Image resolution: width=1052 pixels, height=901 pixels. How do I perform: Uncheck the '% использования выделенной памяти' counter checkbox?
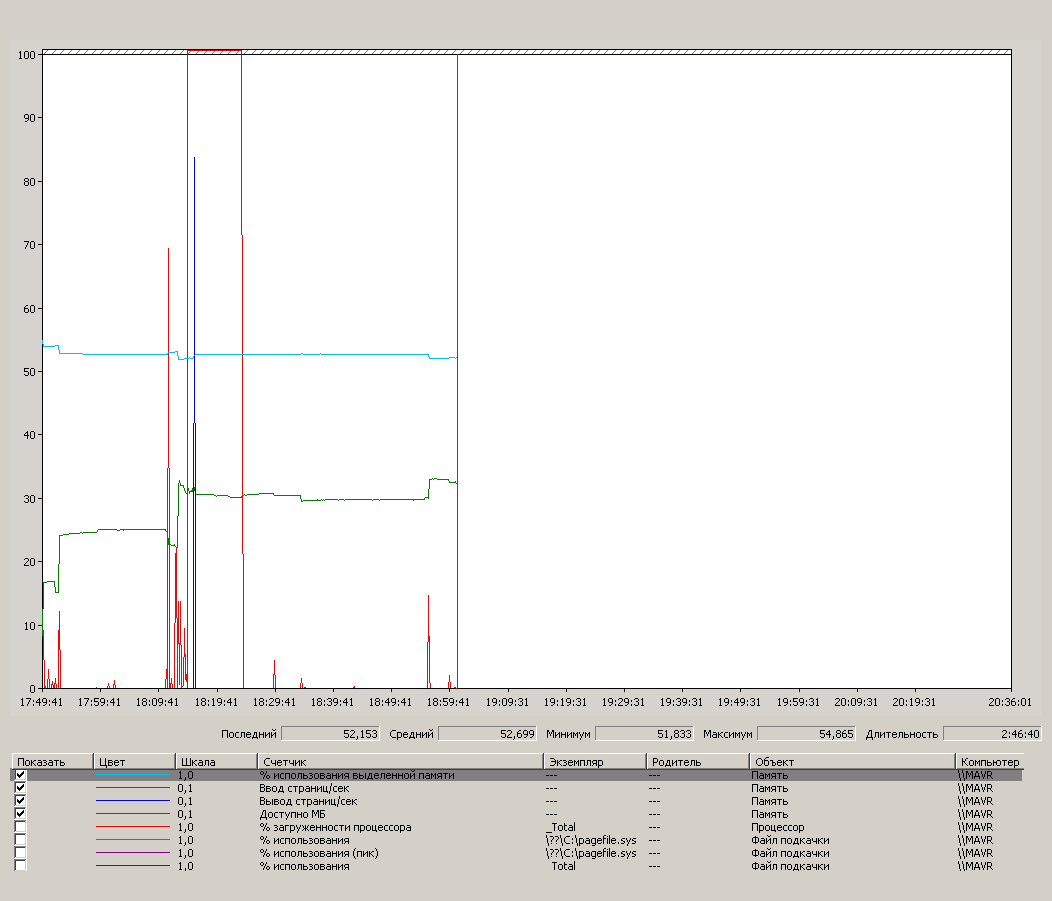pyautogui.click(x=21, y=775)
